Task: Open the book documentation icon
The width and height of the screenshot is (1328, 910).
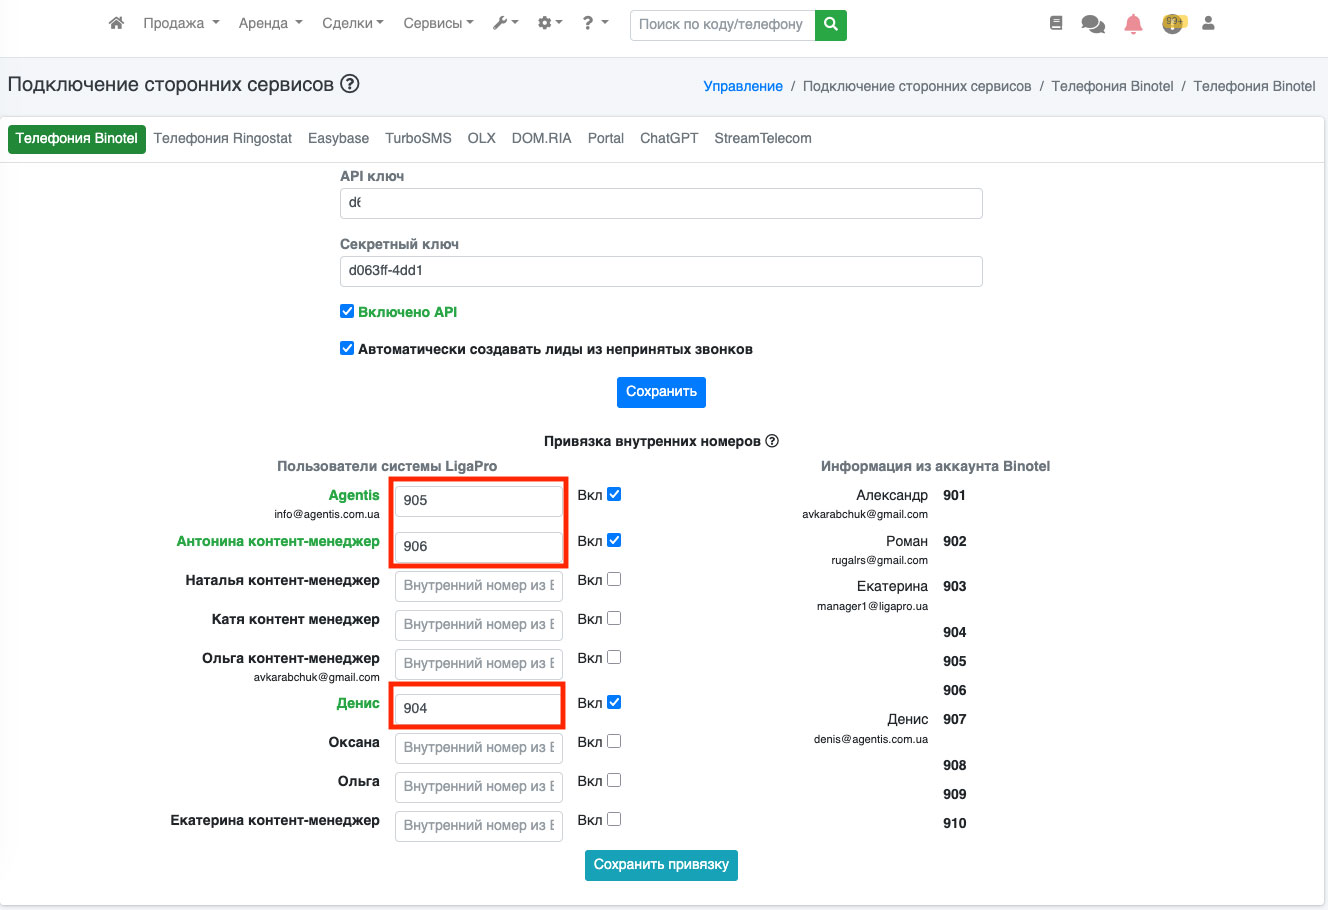Action: tap(1056, 23)
